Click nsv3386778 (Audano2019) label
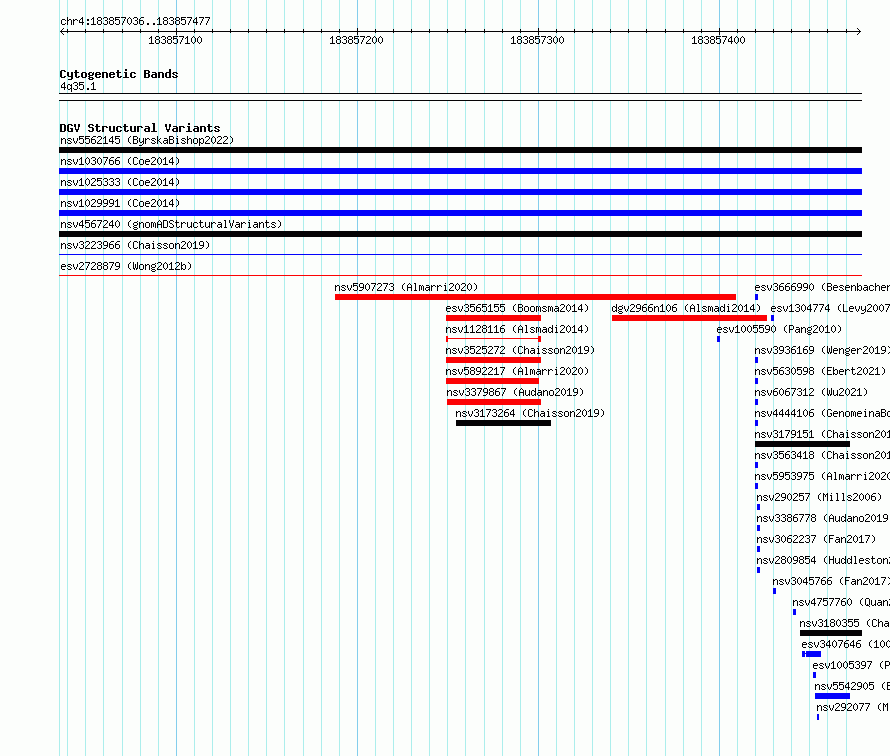The height and width of the screenshot is (756, 890). [822, 518]
